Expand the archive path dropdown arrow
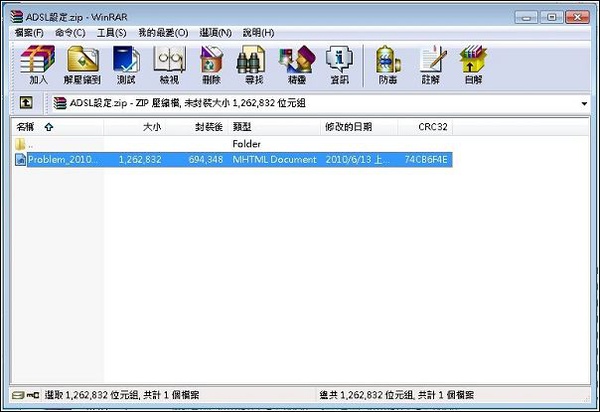This screenshot has width=600, height=412. pos(584,103)
